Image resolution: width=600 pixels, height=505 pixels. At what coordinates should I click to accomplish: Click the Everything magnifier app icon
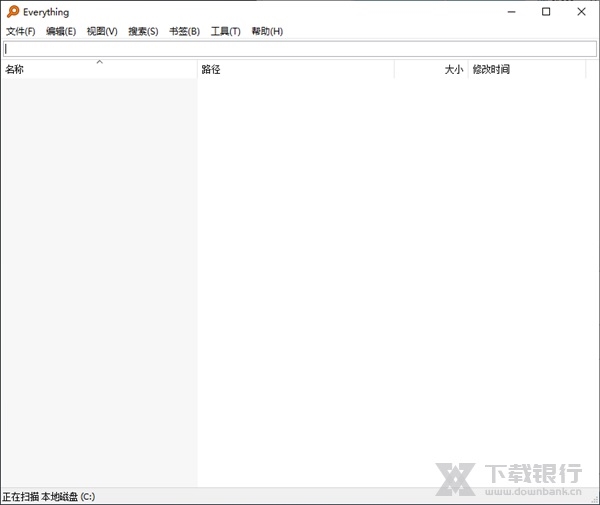pyautogui.click(x=13, y=11)
